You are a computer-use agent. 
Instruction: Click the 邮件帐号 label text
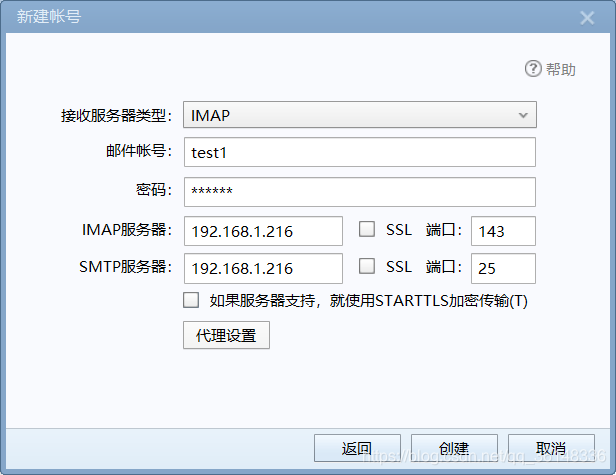[139, 150]
